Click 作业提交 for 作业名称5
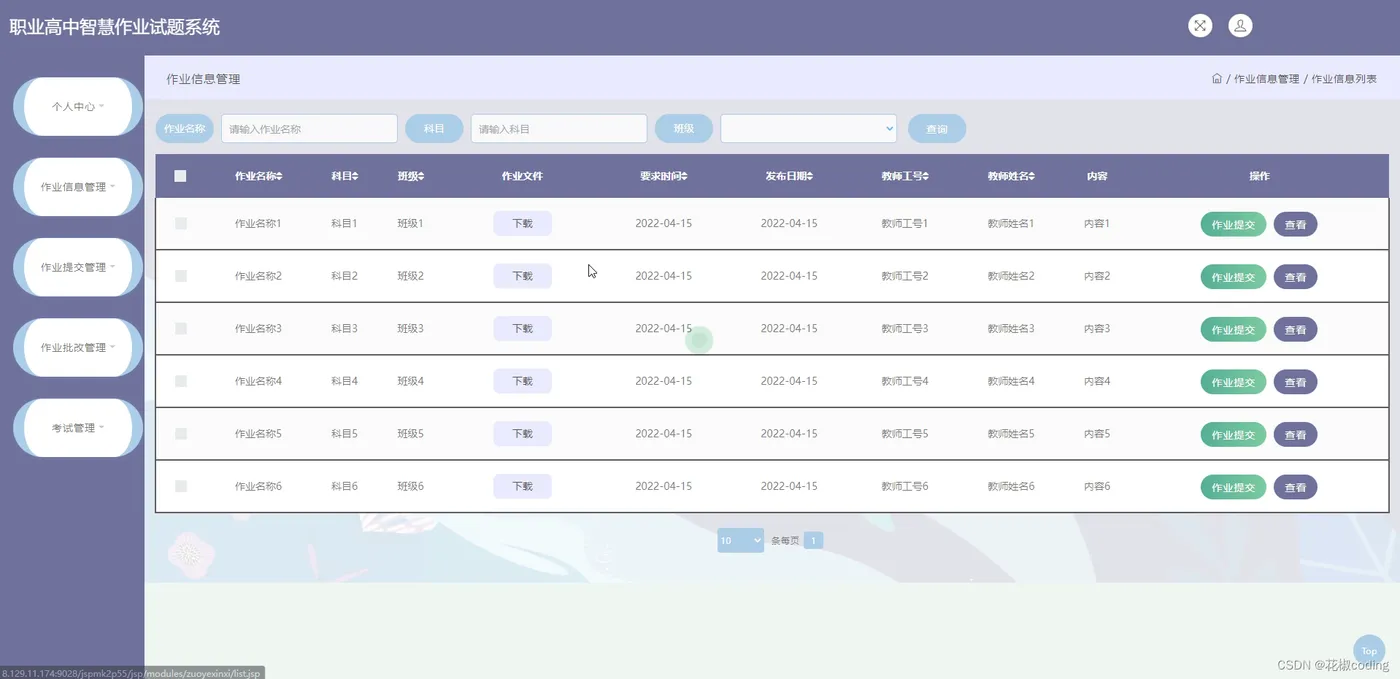 coord(1233,435)
